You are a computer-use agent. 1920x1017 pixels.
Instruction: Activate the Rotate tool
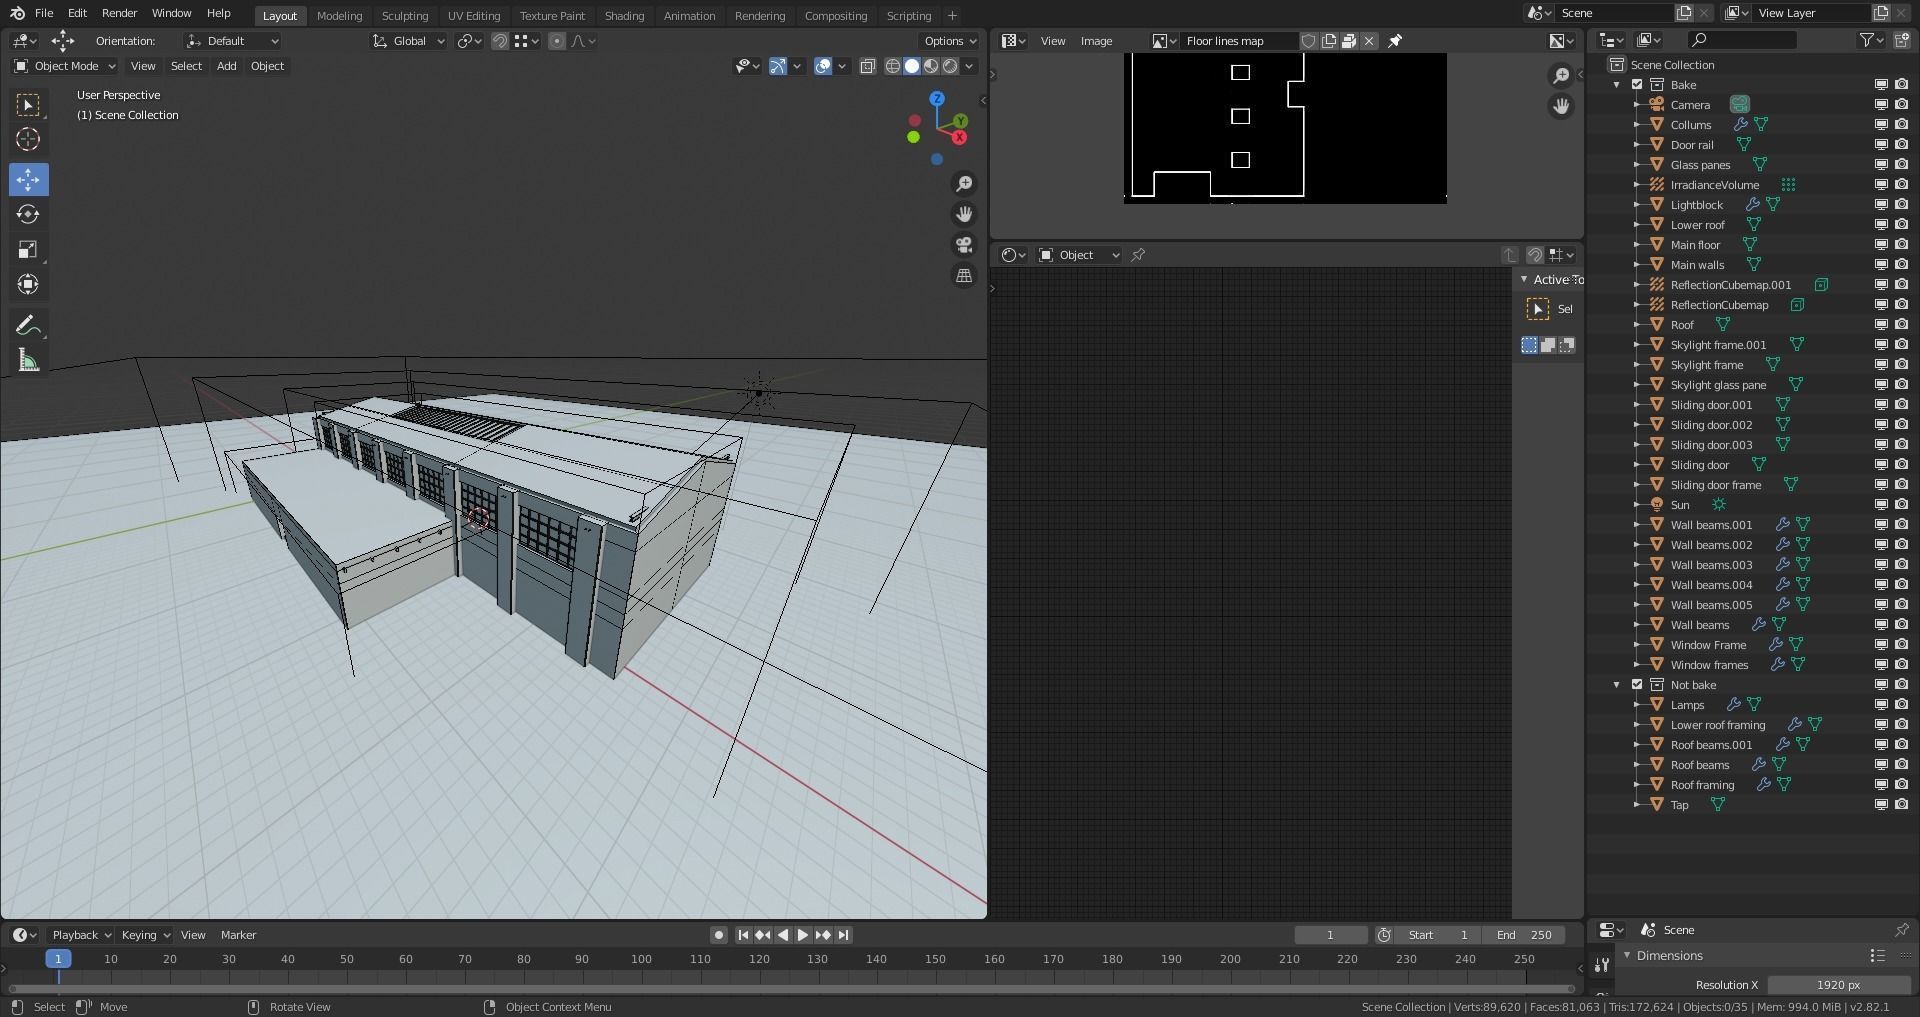click(x=28, y=215)
